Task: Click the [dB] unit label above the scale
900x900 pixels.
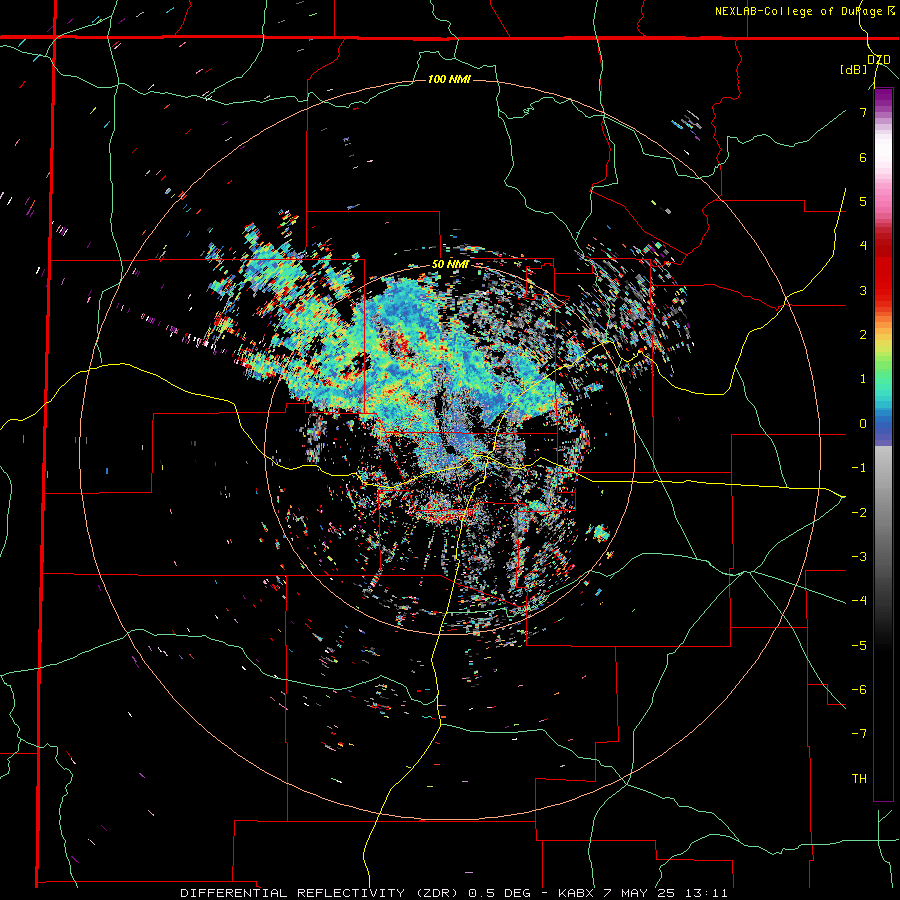Action: click(x=853, y=69)
